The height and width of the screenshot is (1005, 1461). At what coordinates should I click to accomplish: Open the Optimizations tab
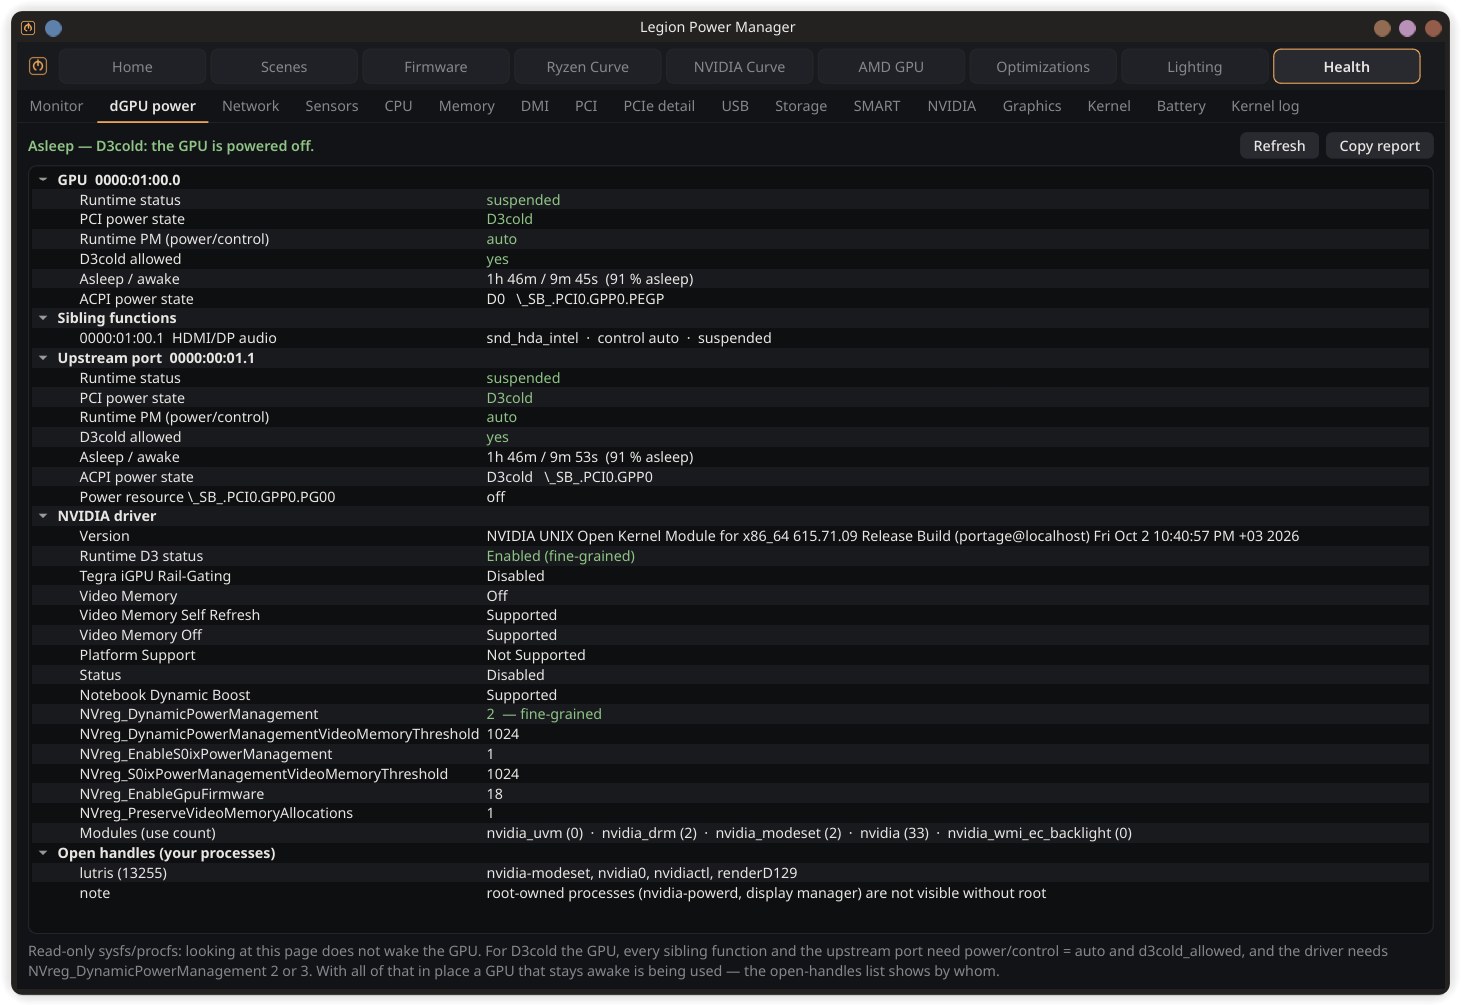click(x=1043, y=67)
